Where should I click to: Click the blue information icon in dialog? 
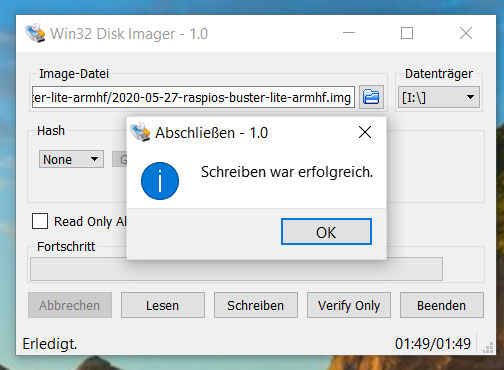pyautogui.click(x=160, y=181)
